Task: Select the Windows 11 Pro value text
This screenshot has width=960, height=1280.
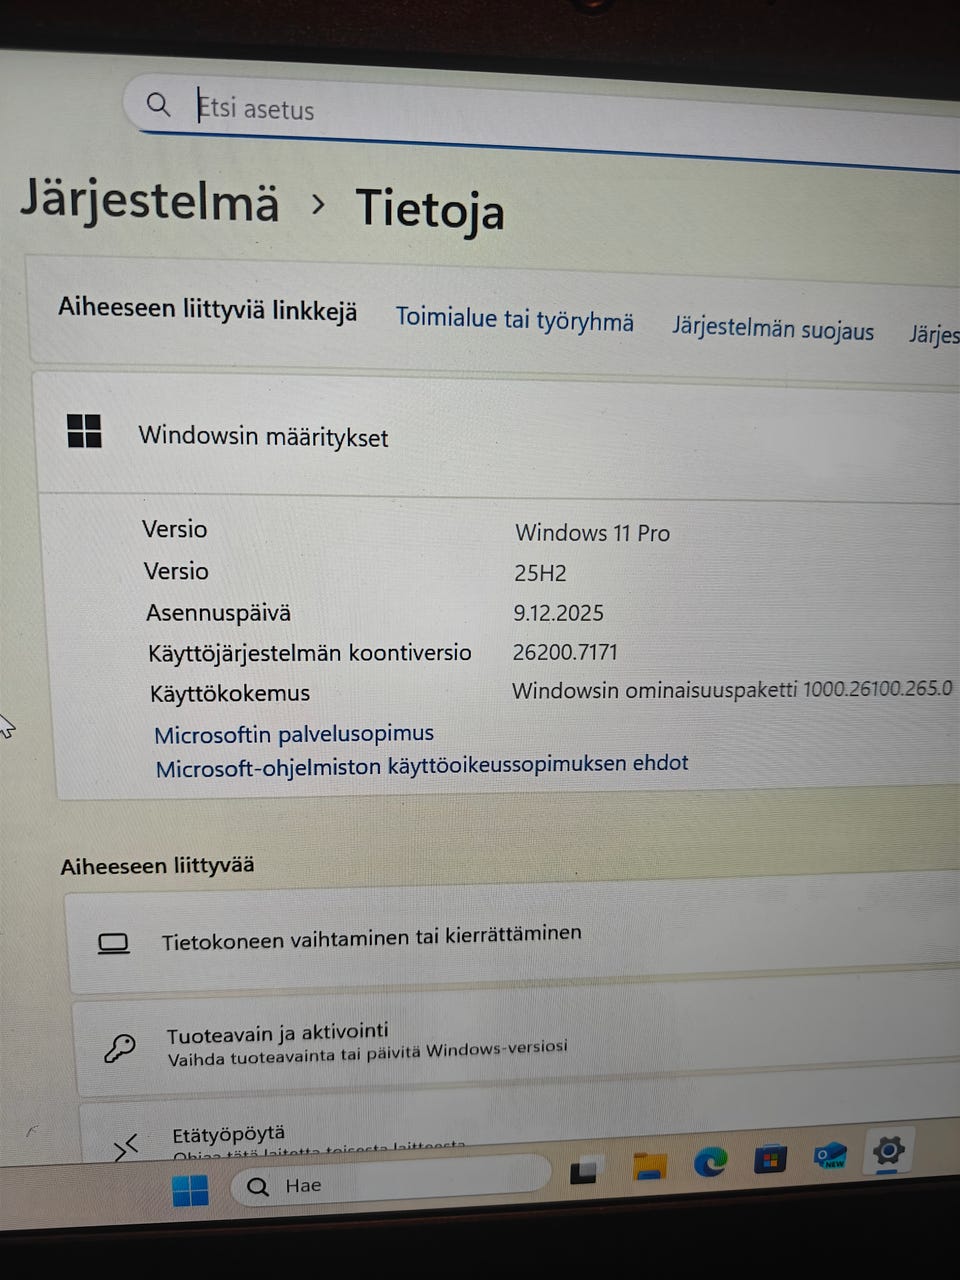Action: (592, 533)
